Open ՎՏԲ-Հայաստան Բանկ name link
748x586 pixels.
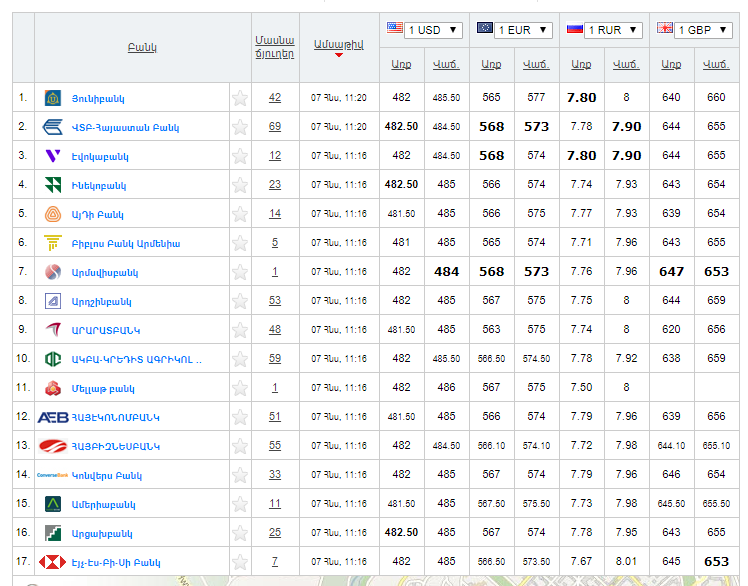(125, 128)
